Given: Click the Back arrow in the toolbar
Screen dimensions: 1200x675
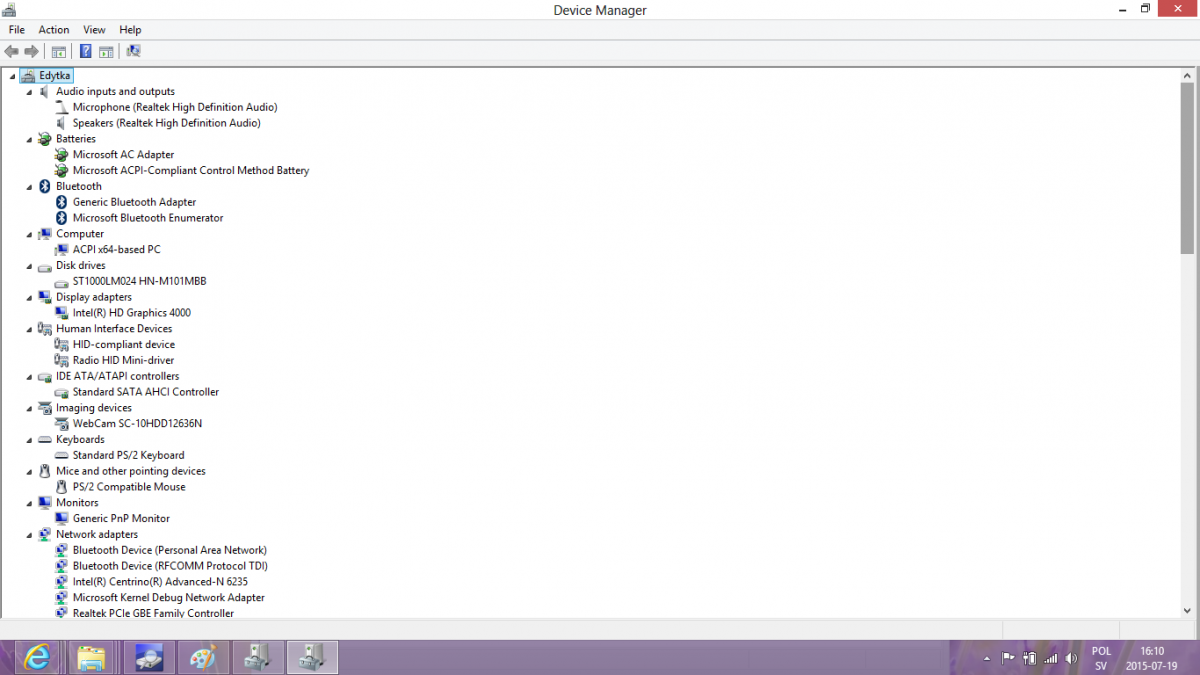Looking at the screenshot, I should click(x=12, y=51).
